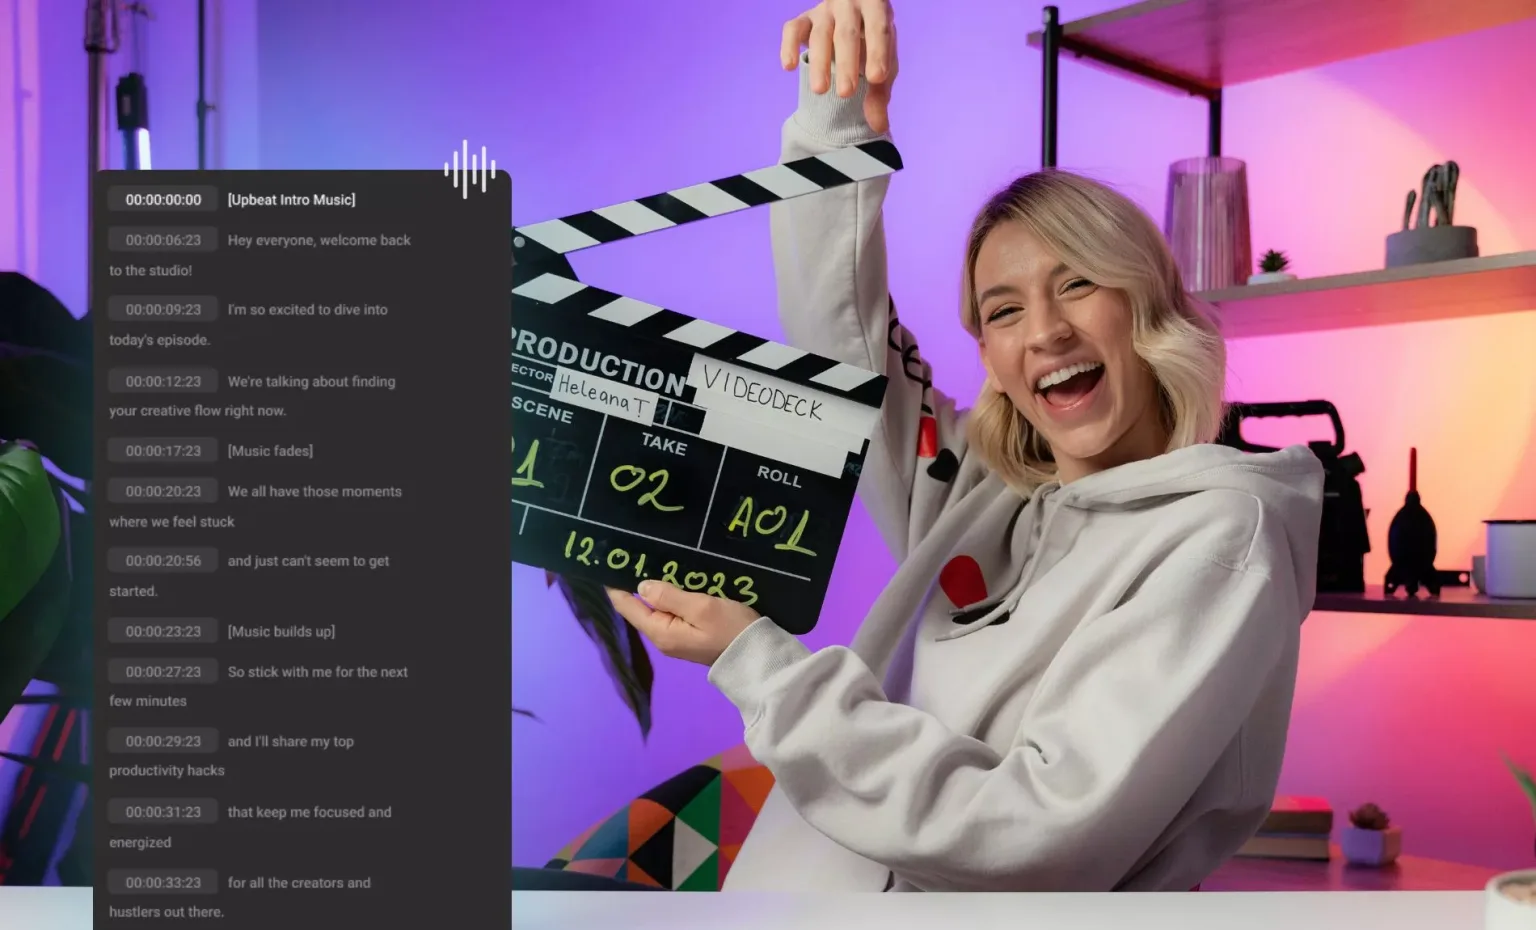The height and width of the screenshot is (930, 1536).
Task: Select the "[Music fades]" caption
Action: 270,451
